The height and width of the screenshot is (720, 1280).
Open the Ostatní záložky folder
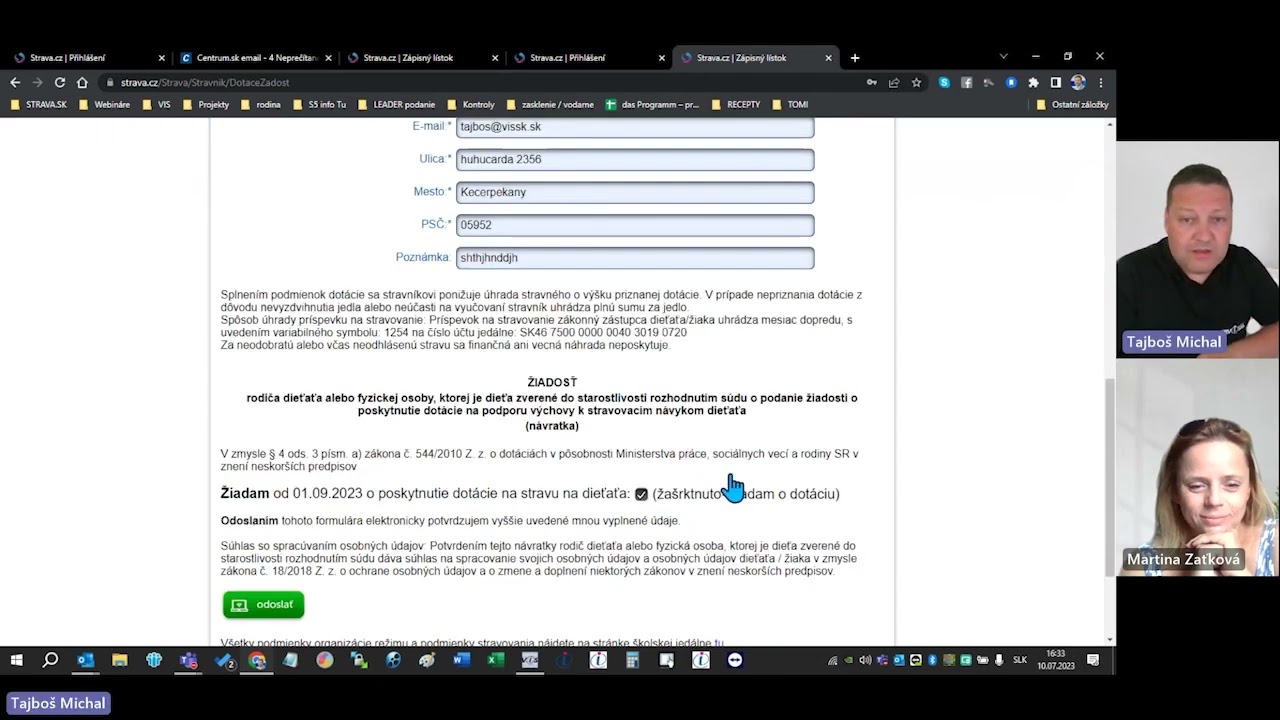pyautogui.click(x=1072, y=104)
